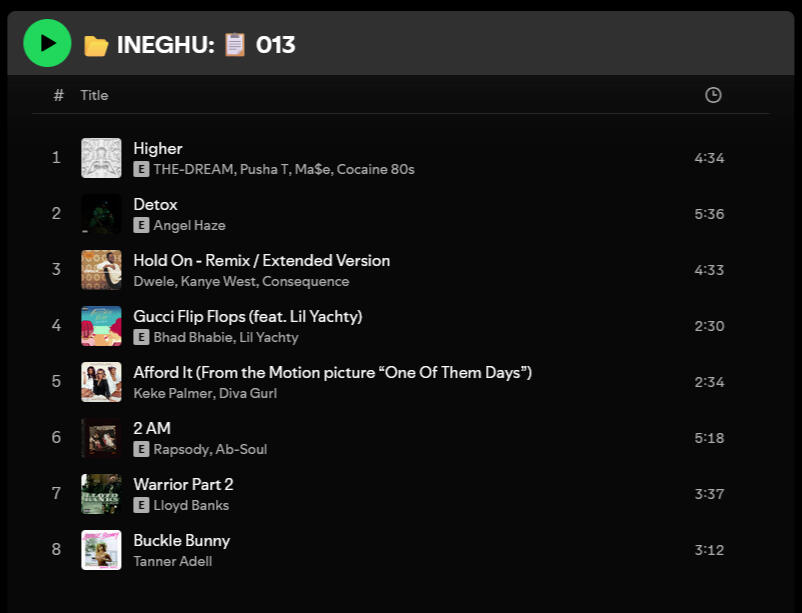Select the Afford It song title
This screenshot has height=613, width=802.
point(332,373)
